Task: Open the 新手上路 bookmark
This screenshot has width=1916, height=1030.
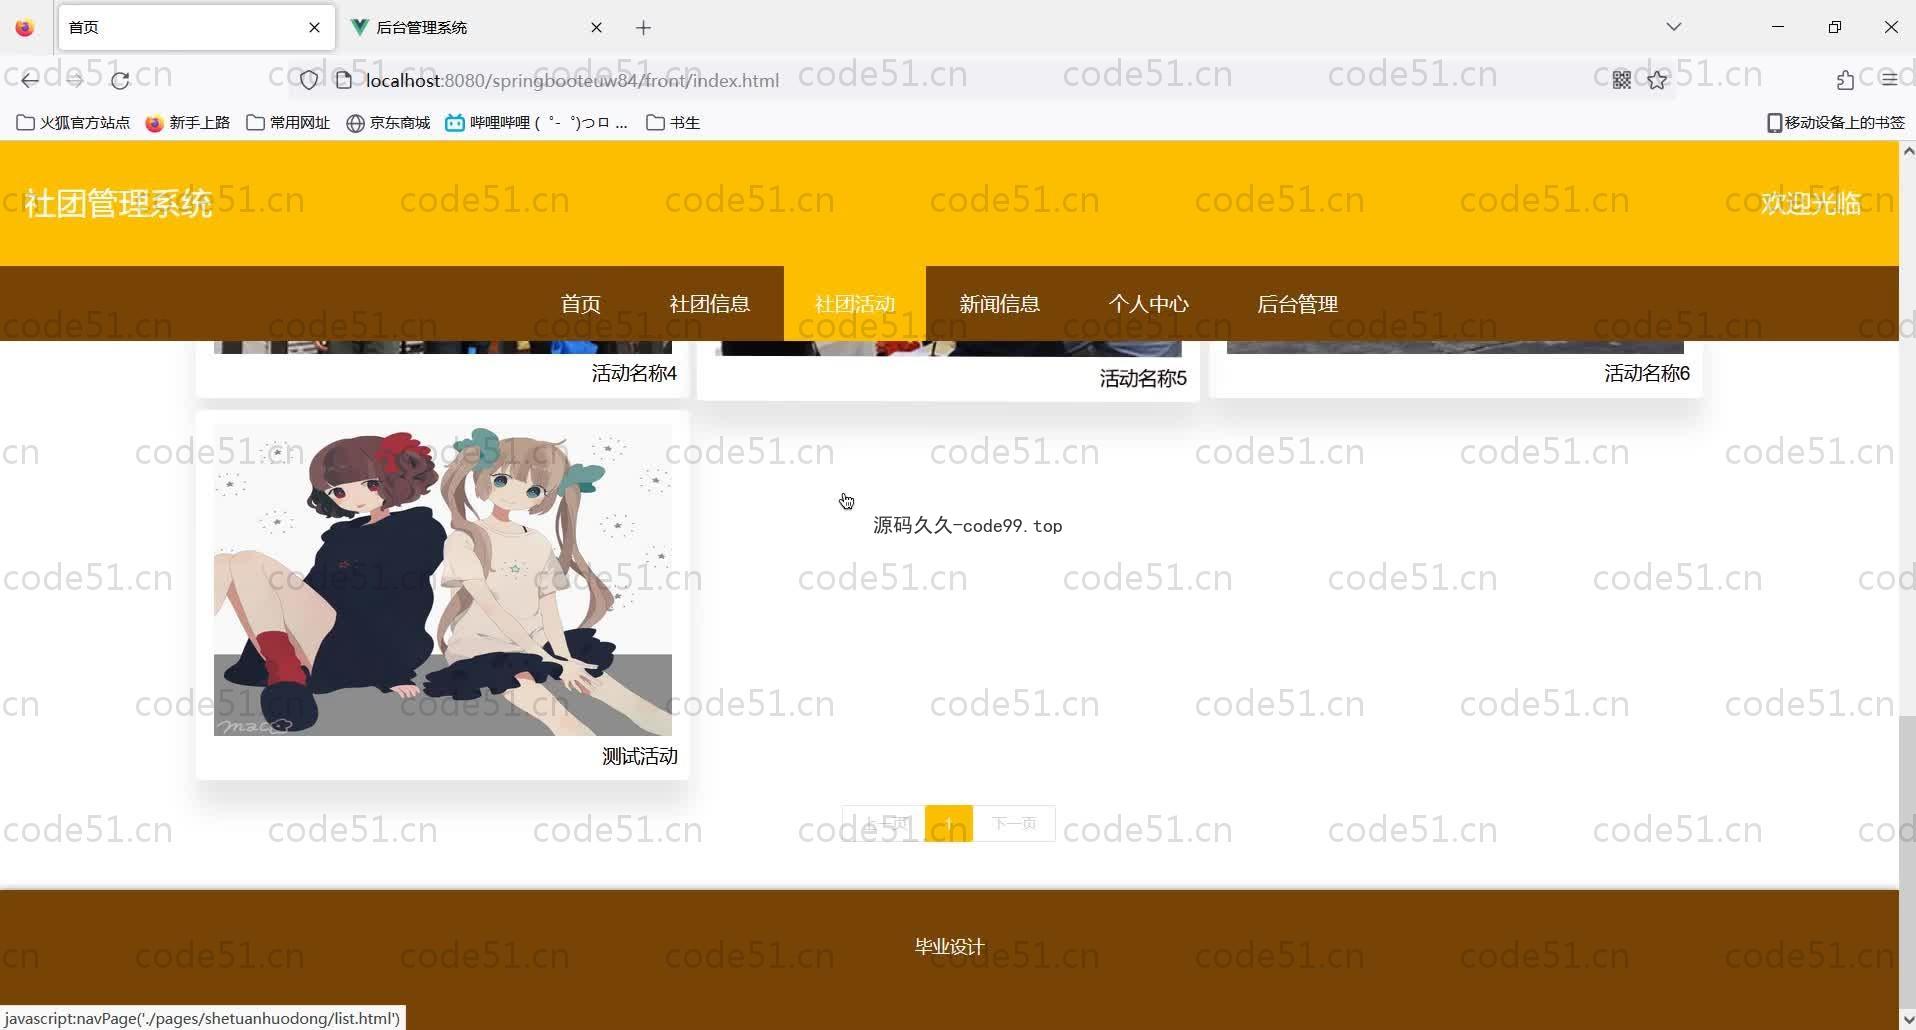Action: pyautogui.click(x=188, y=123)
